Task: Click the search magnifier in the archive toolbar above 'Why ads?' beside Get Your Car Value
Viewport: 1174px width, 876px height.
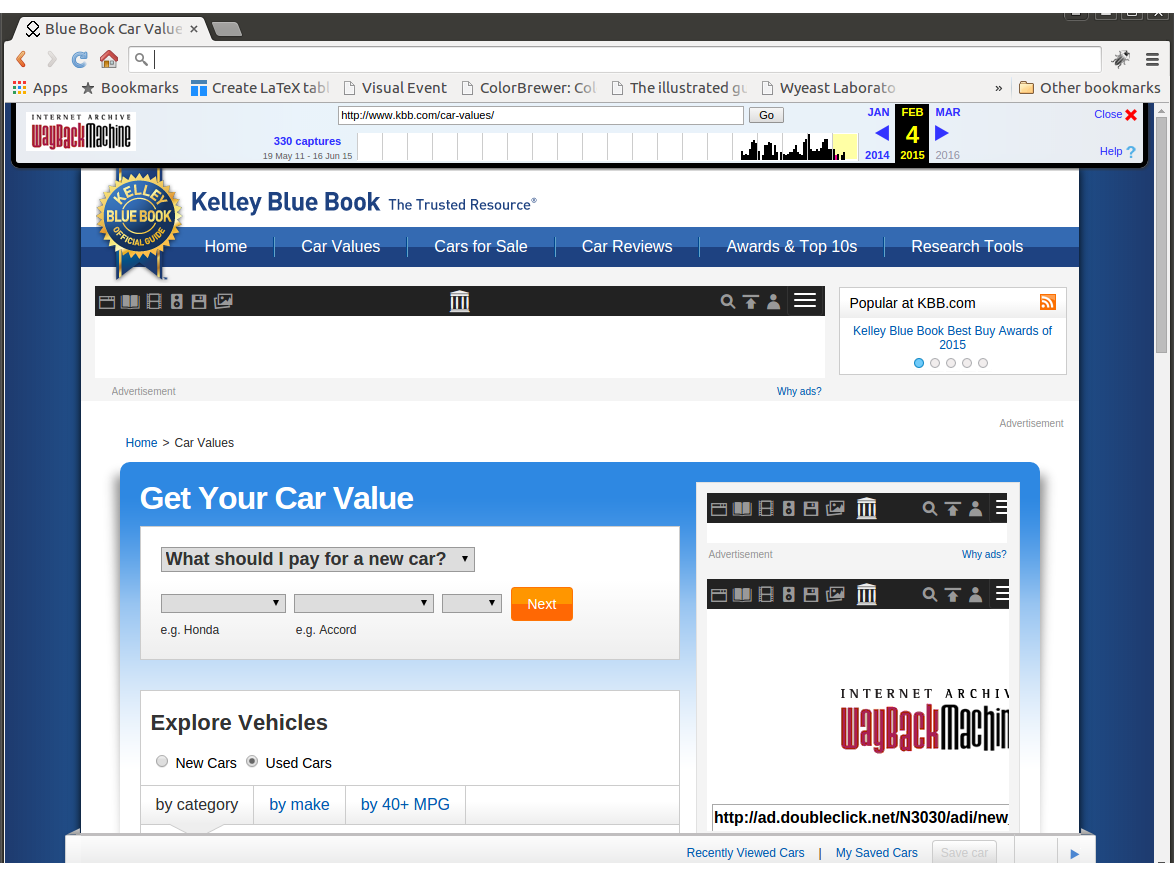Action: [930, 509]
